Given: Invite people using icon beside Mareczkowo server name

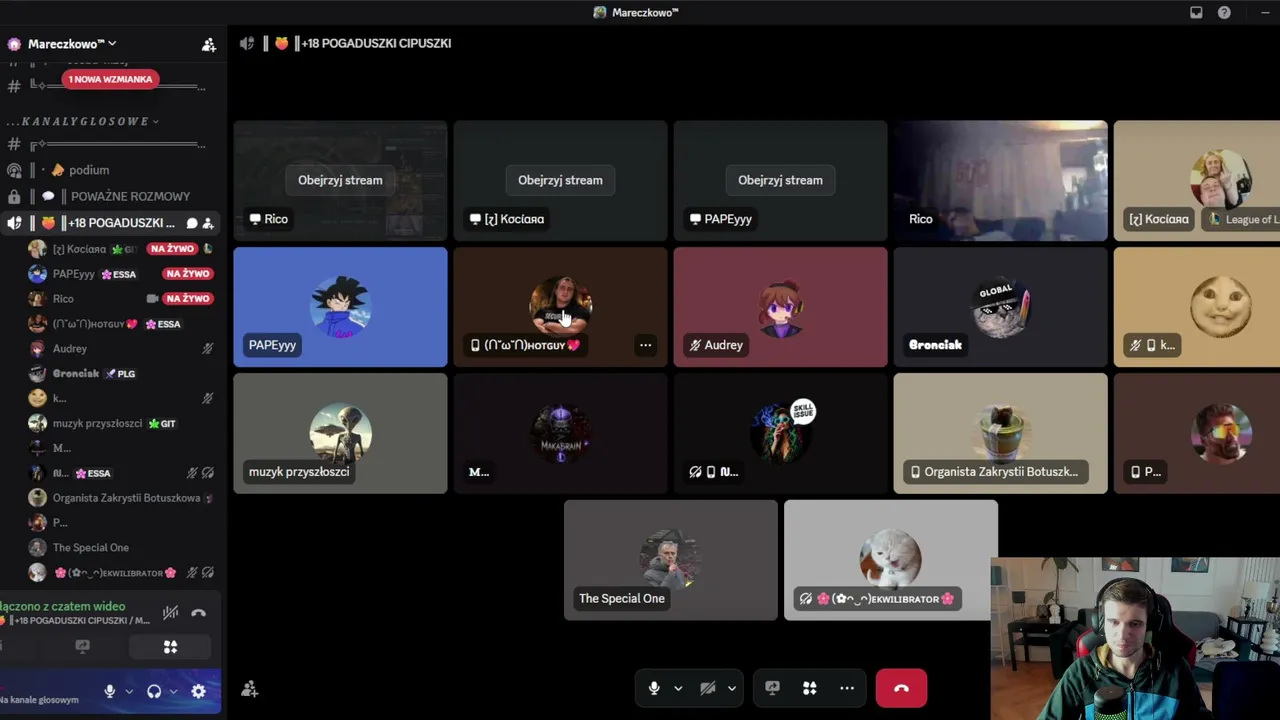Looking at the screenshot, I should (208, 44).
